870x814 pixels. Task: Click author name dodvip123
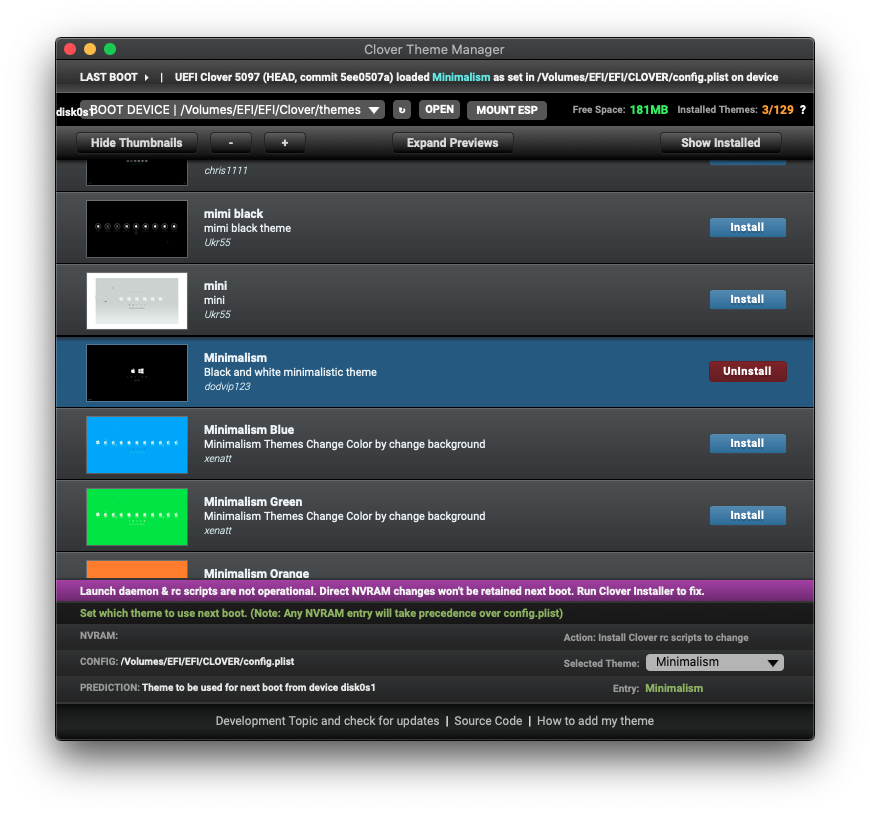pos(227,386)
